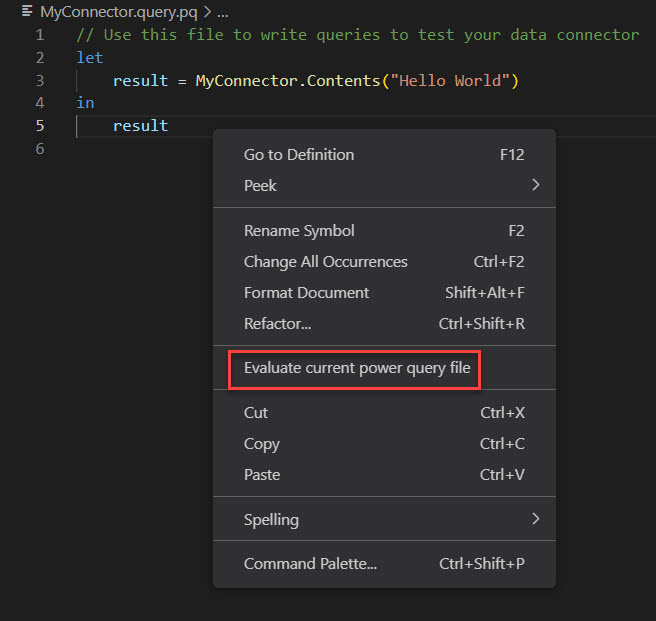
Task: Click 'MyConnector.Contents' in line 3
Action: tap(287, 80)
